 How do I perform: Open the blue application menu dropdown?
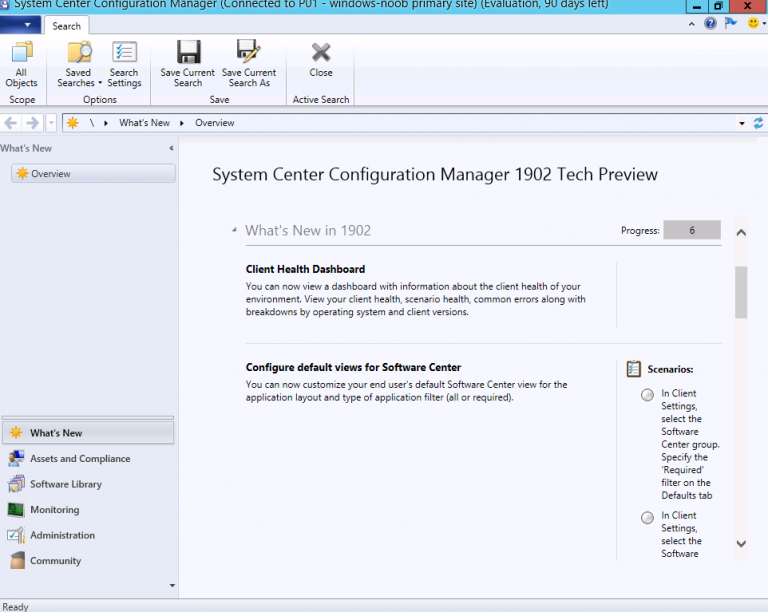point(19,24)
